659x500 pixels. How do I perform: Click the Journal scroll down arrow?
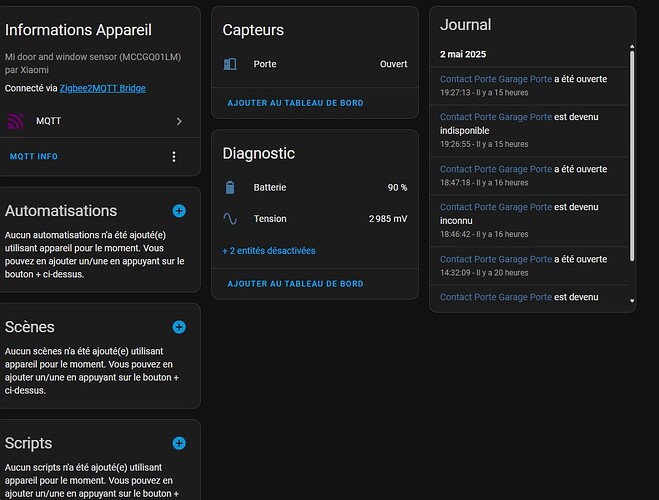[x=632, y=301]
